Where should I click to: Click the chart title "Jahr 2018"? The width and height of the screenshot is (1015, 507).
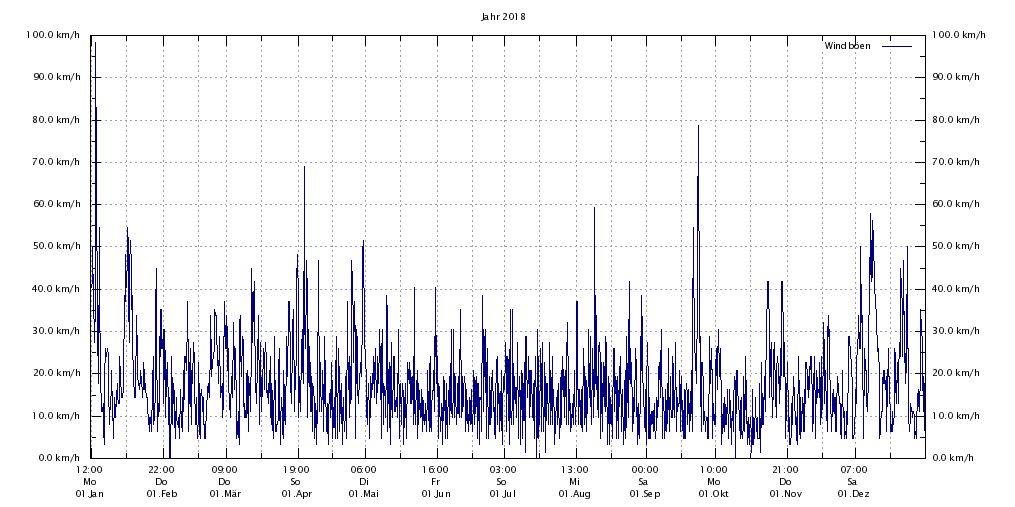tap(502, 17)
